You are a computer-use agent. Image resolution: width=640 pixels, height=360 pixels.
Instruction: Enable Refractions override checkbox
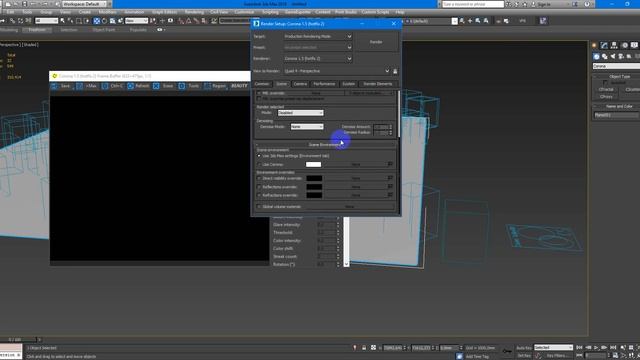[x=259, y=196]
